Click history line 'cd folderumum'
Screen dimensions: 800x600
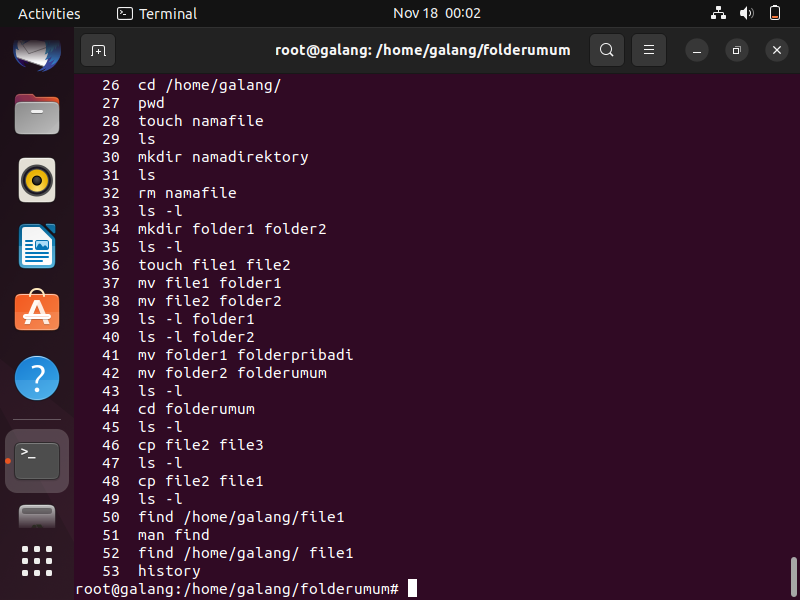196,409
